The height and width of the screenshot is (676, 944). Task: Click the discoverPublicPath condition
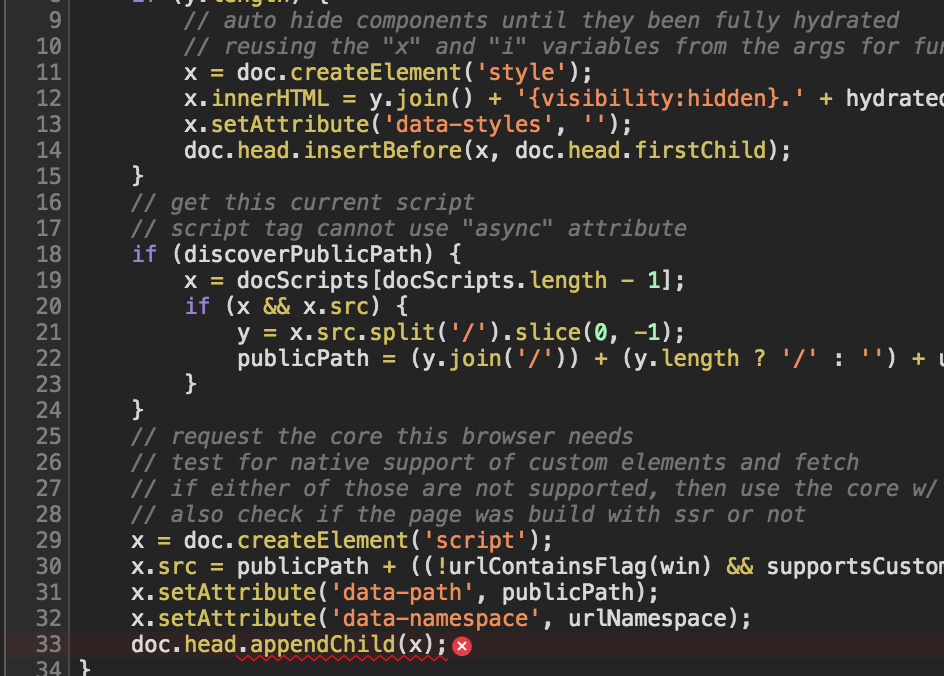[302, 254]
